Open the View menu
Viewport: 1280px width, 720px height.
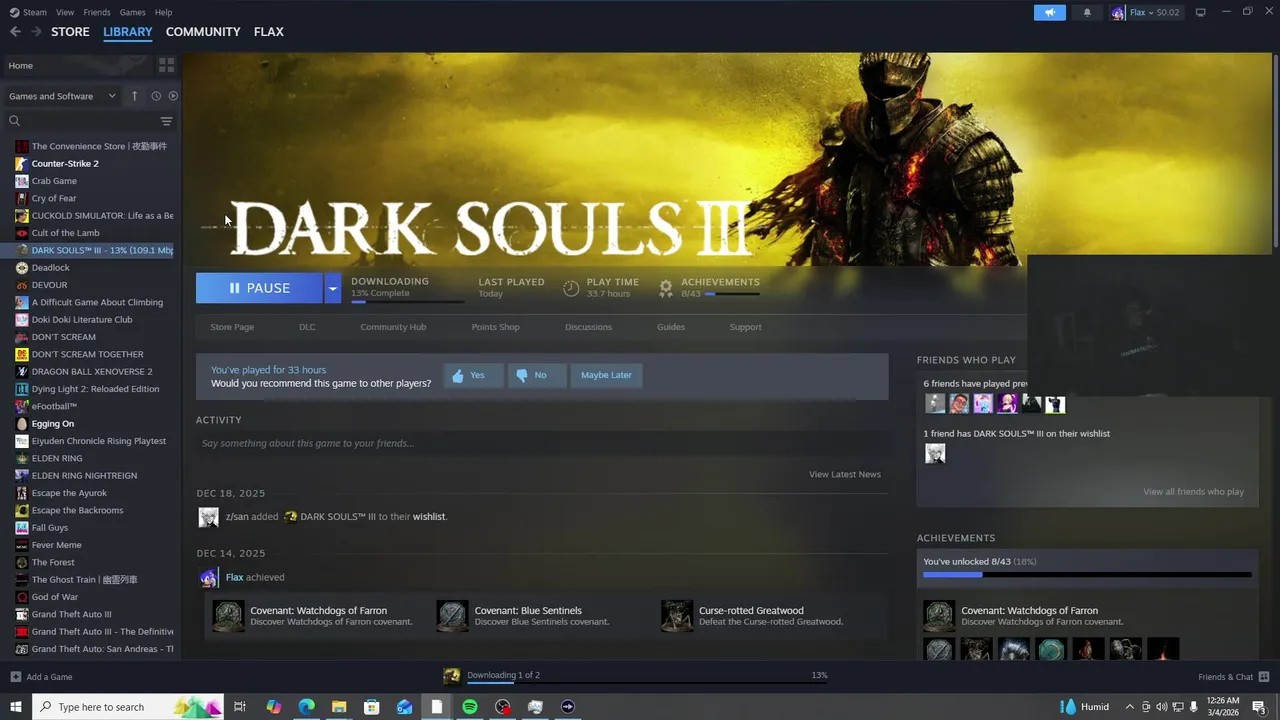[x=65, y=12]
